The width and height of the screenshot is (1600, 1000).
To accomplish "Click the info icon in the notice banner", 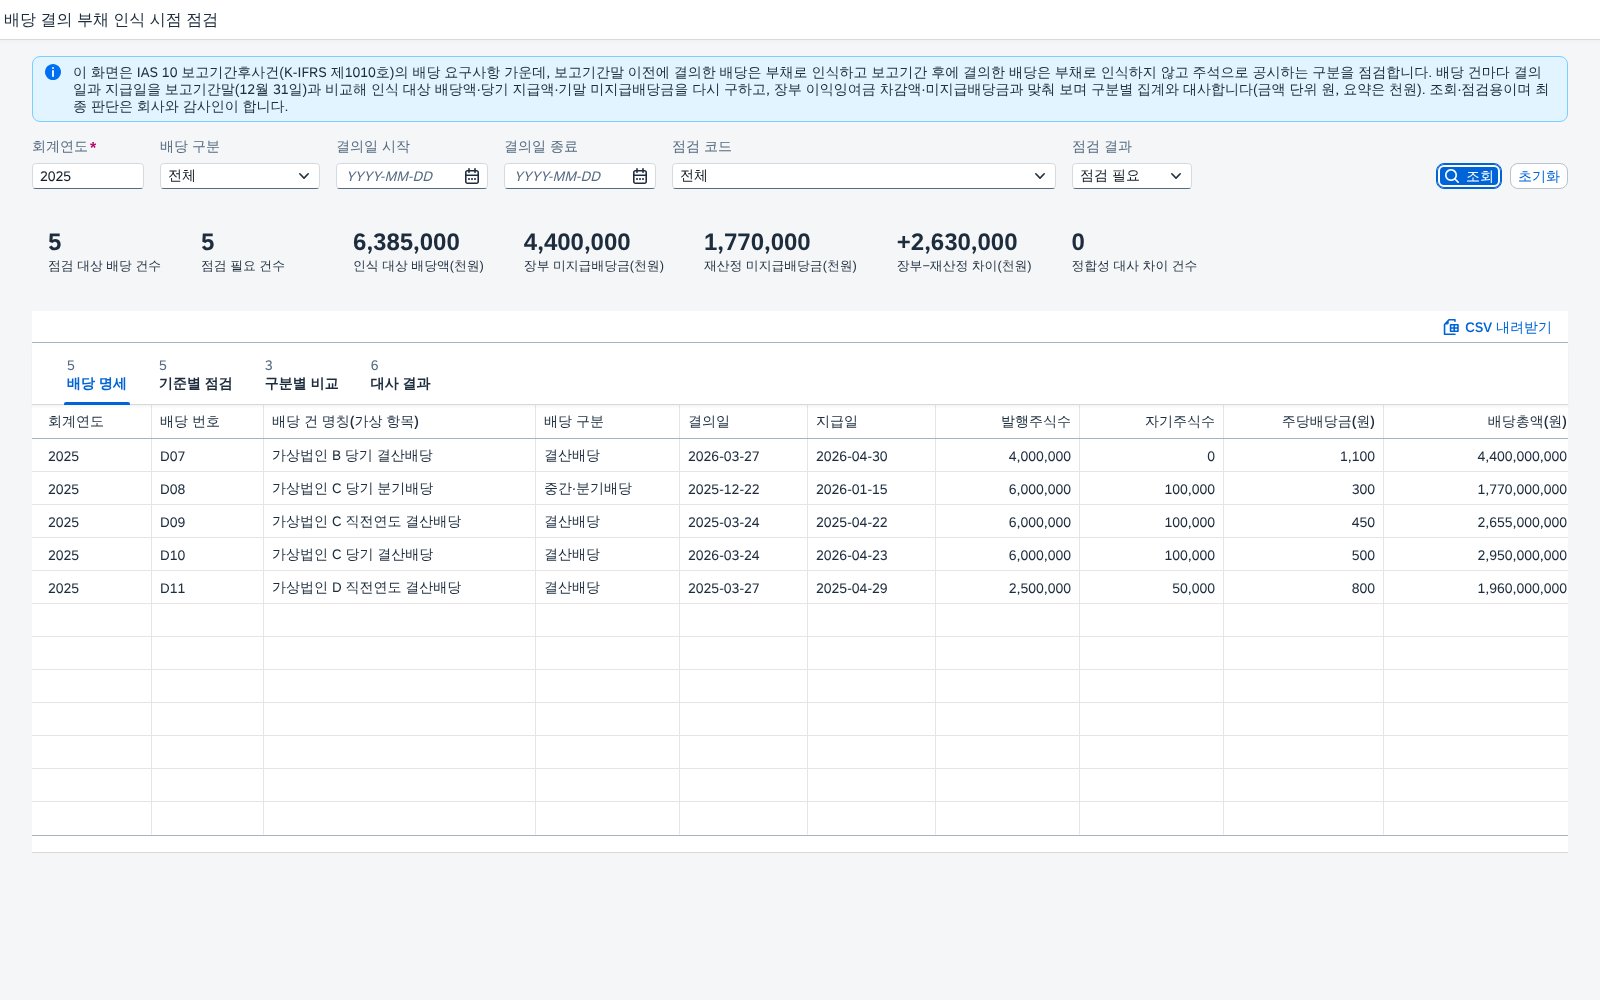I will click(53, 72).
